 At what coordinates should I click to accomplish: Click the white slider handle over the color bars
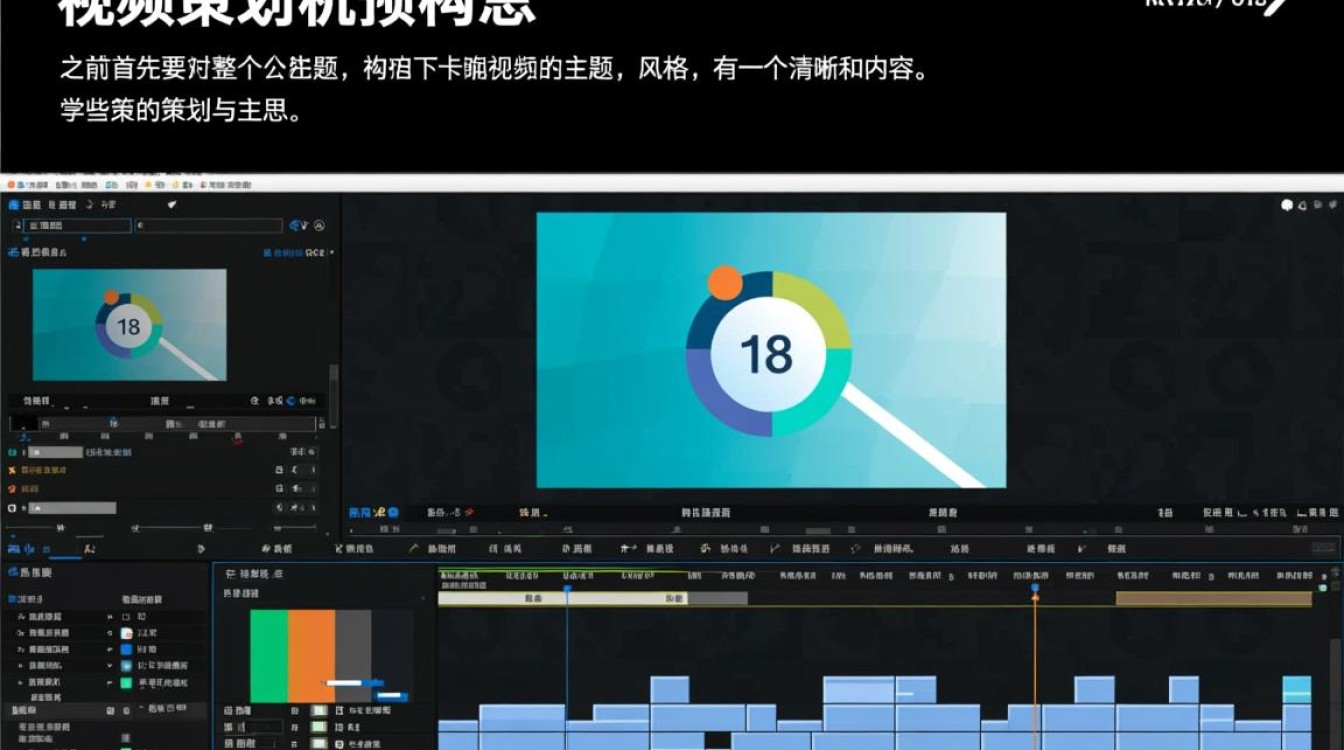click(344, 683)
